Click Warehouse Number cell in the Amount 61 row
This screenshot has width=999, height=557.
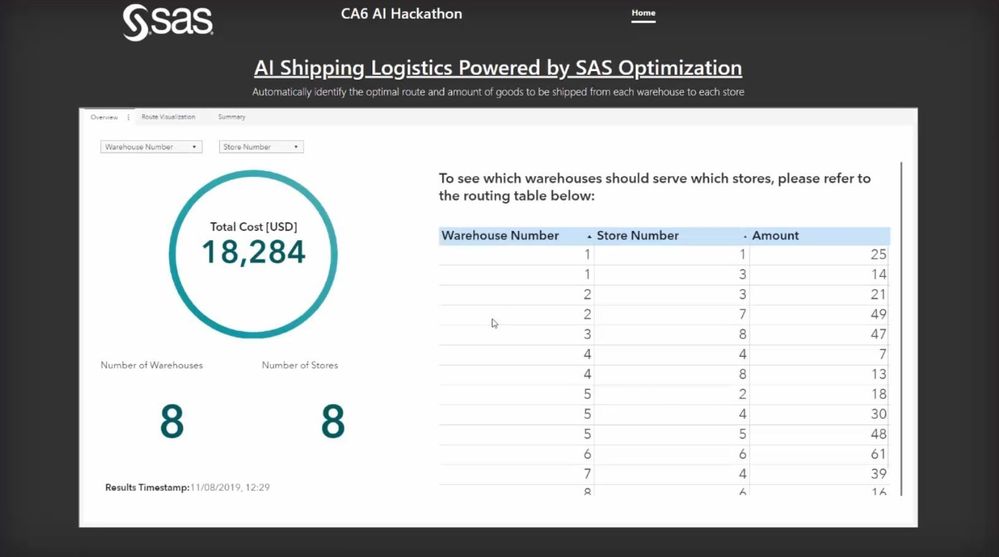[x=516, y=454]
